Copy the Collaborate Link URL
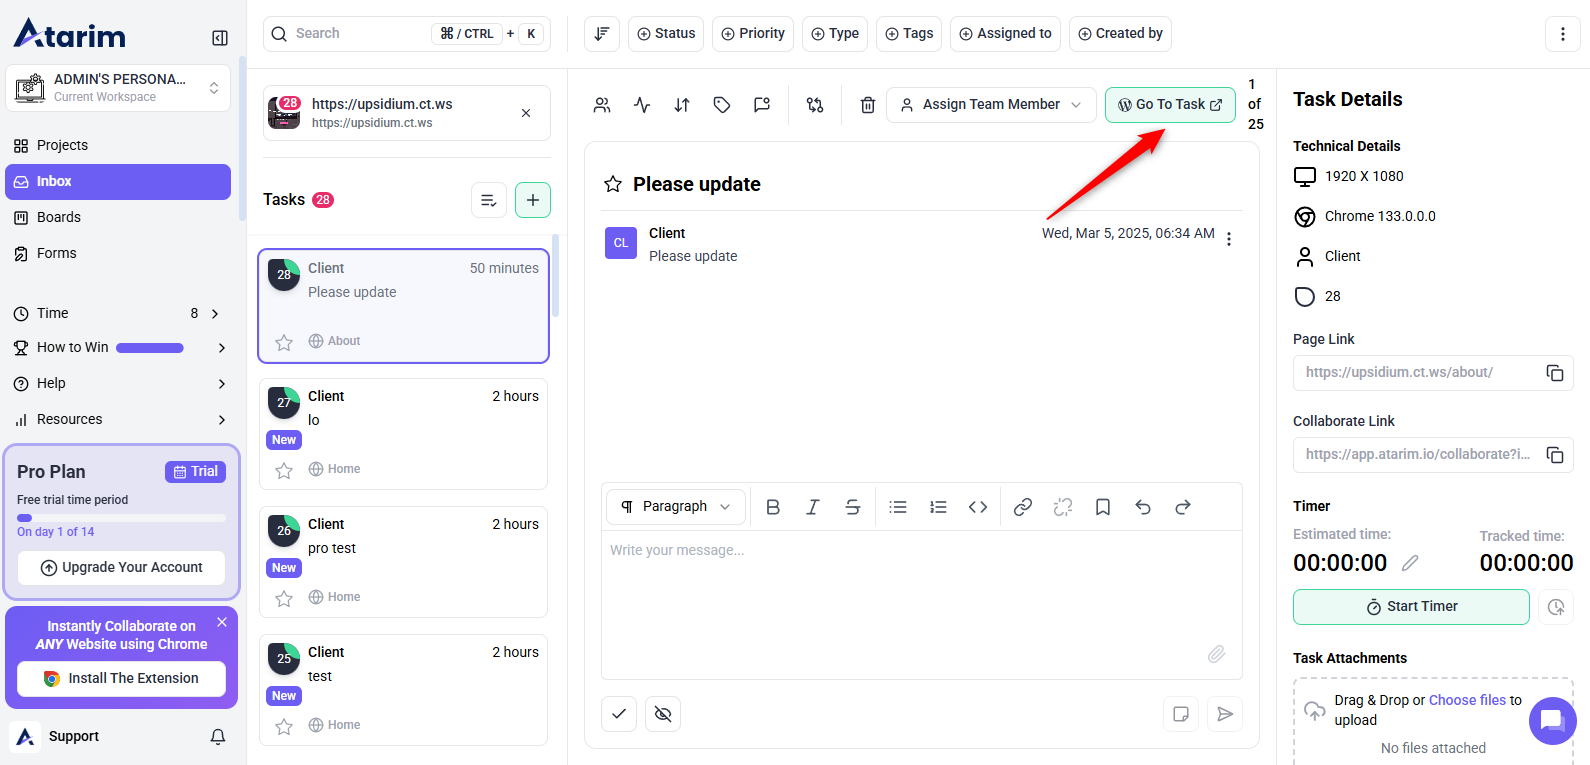The height and width of the screenshot is (765, 1590). point(1554,455)
